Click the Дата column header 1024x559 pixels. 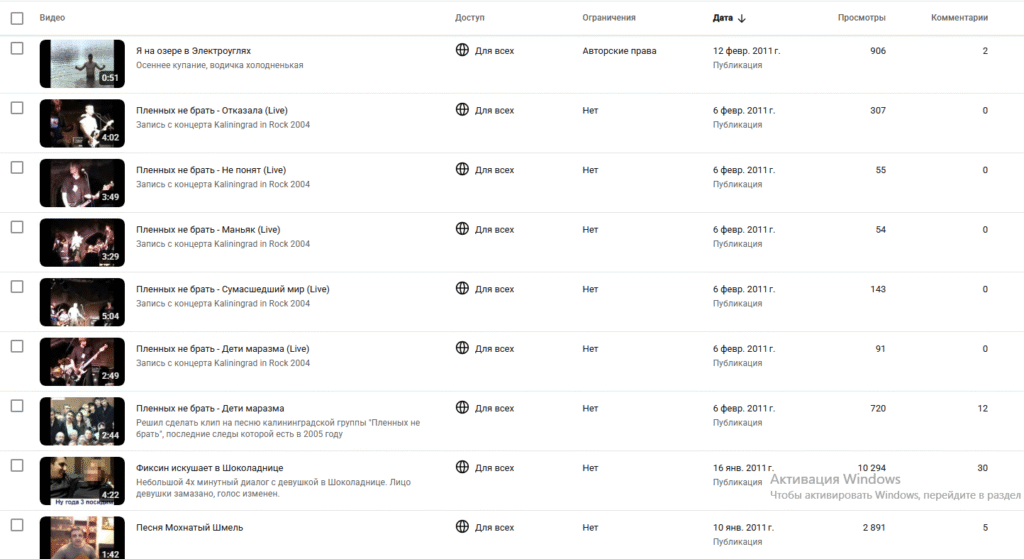pyautogui.click(x=722, y=18)
